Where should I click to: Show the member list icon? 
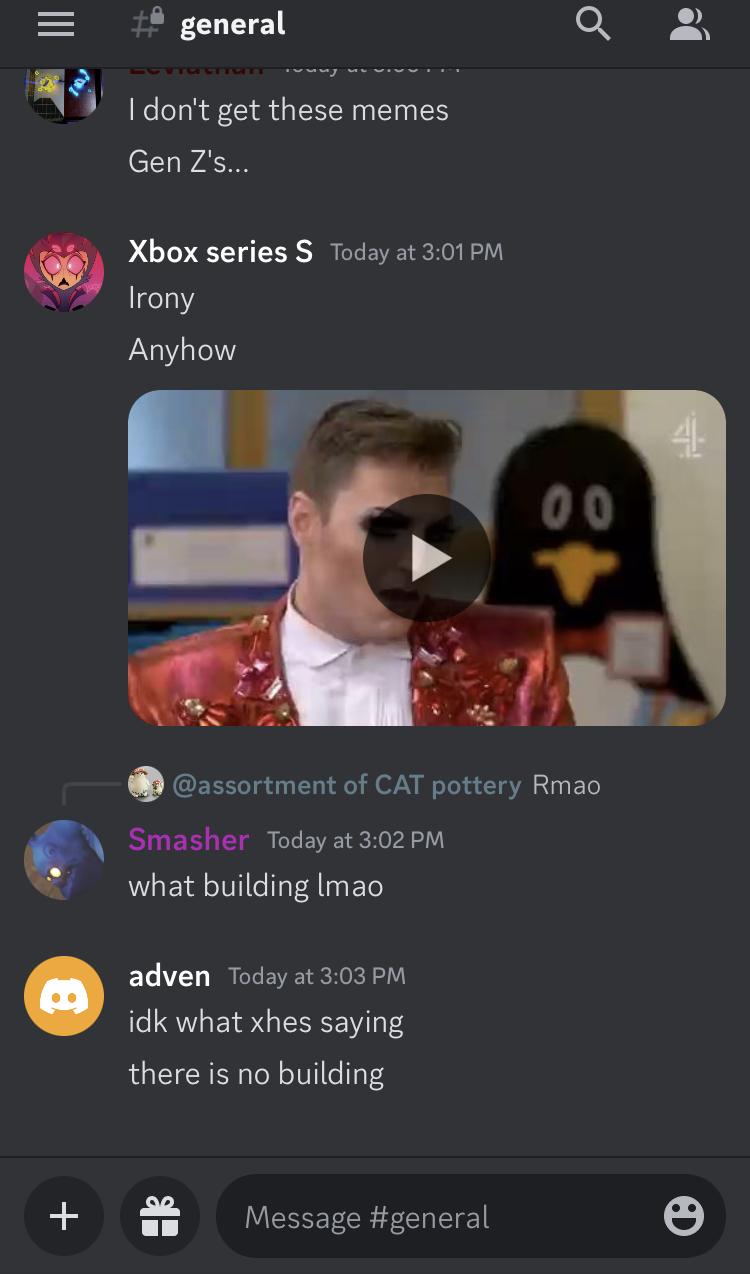click(x=689, y=24)
